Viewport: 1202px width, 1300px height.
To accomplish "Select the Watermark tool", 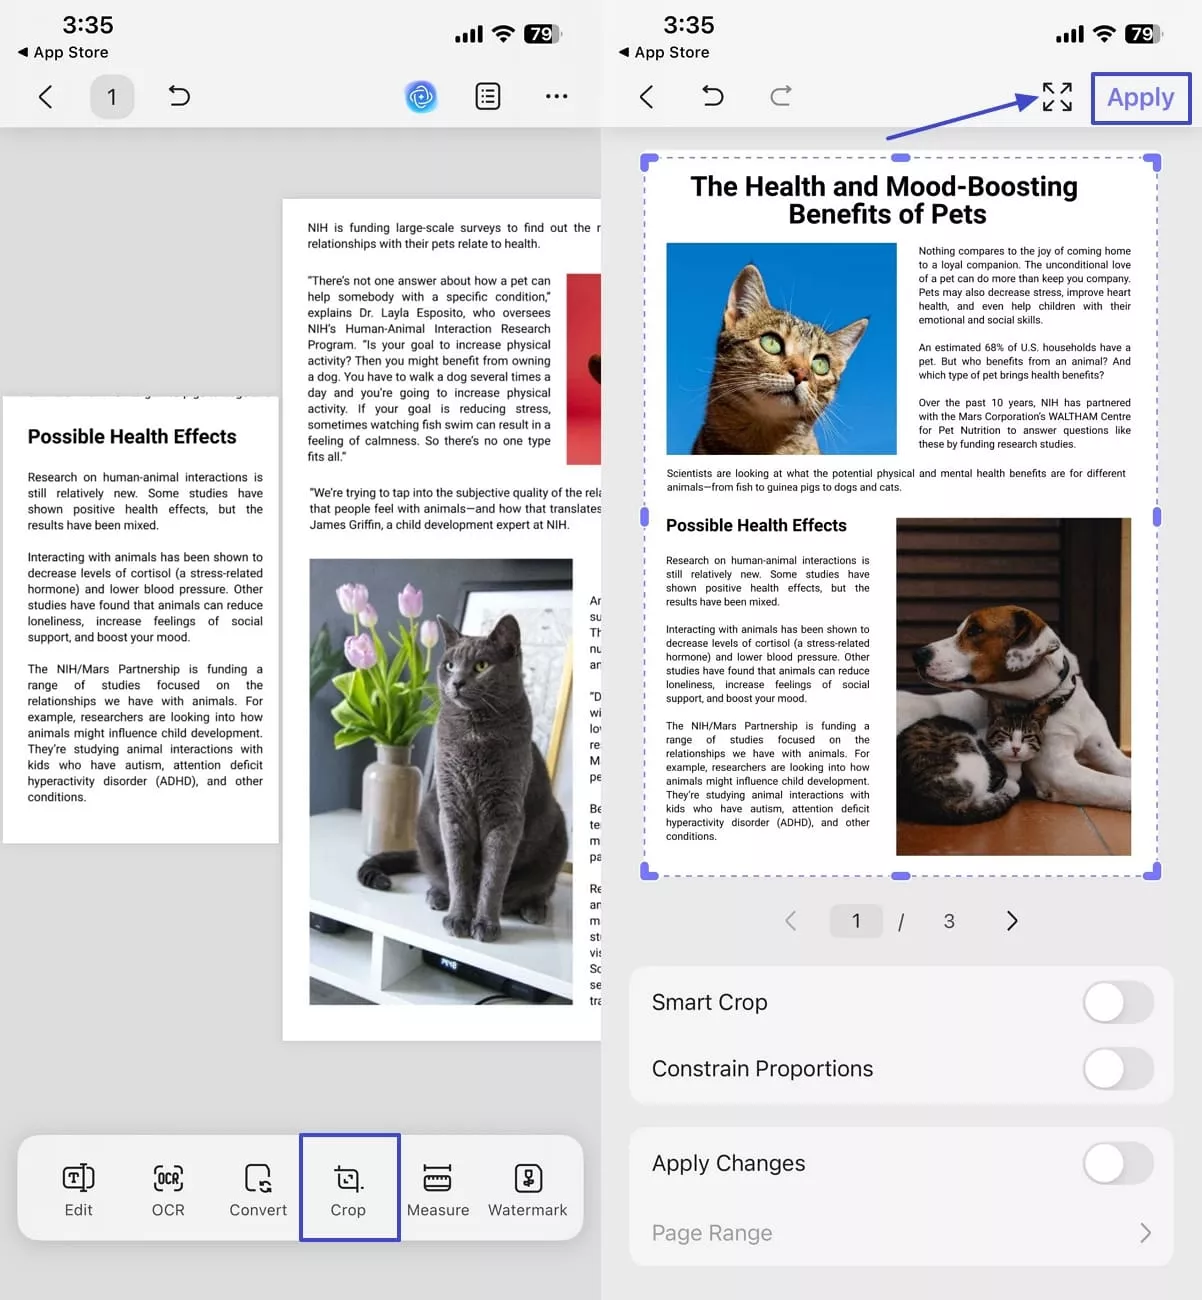I will pyautogui.click(x=527, y=1188).
